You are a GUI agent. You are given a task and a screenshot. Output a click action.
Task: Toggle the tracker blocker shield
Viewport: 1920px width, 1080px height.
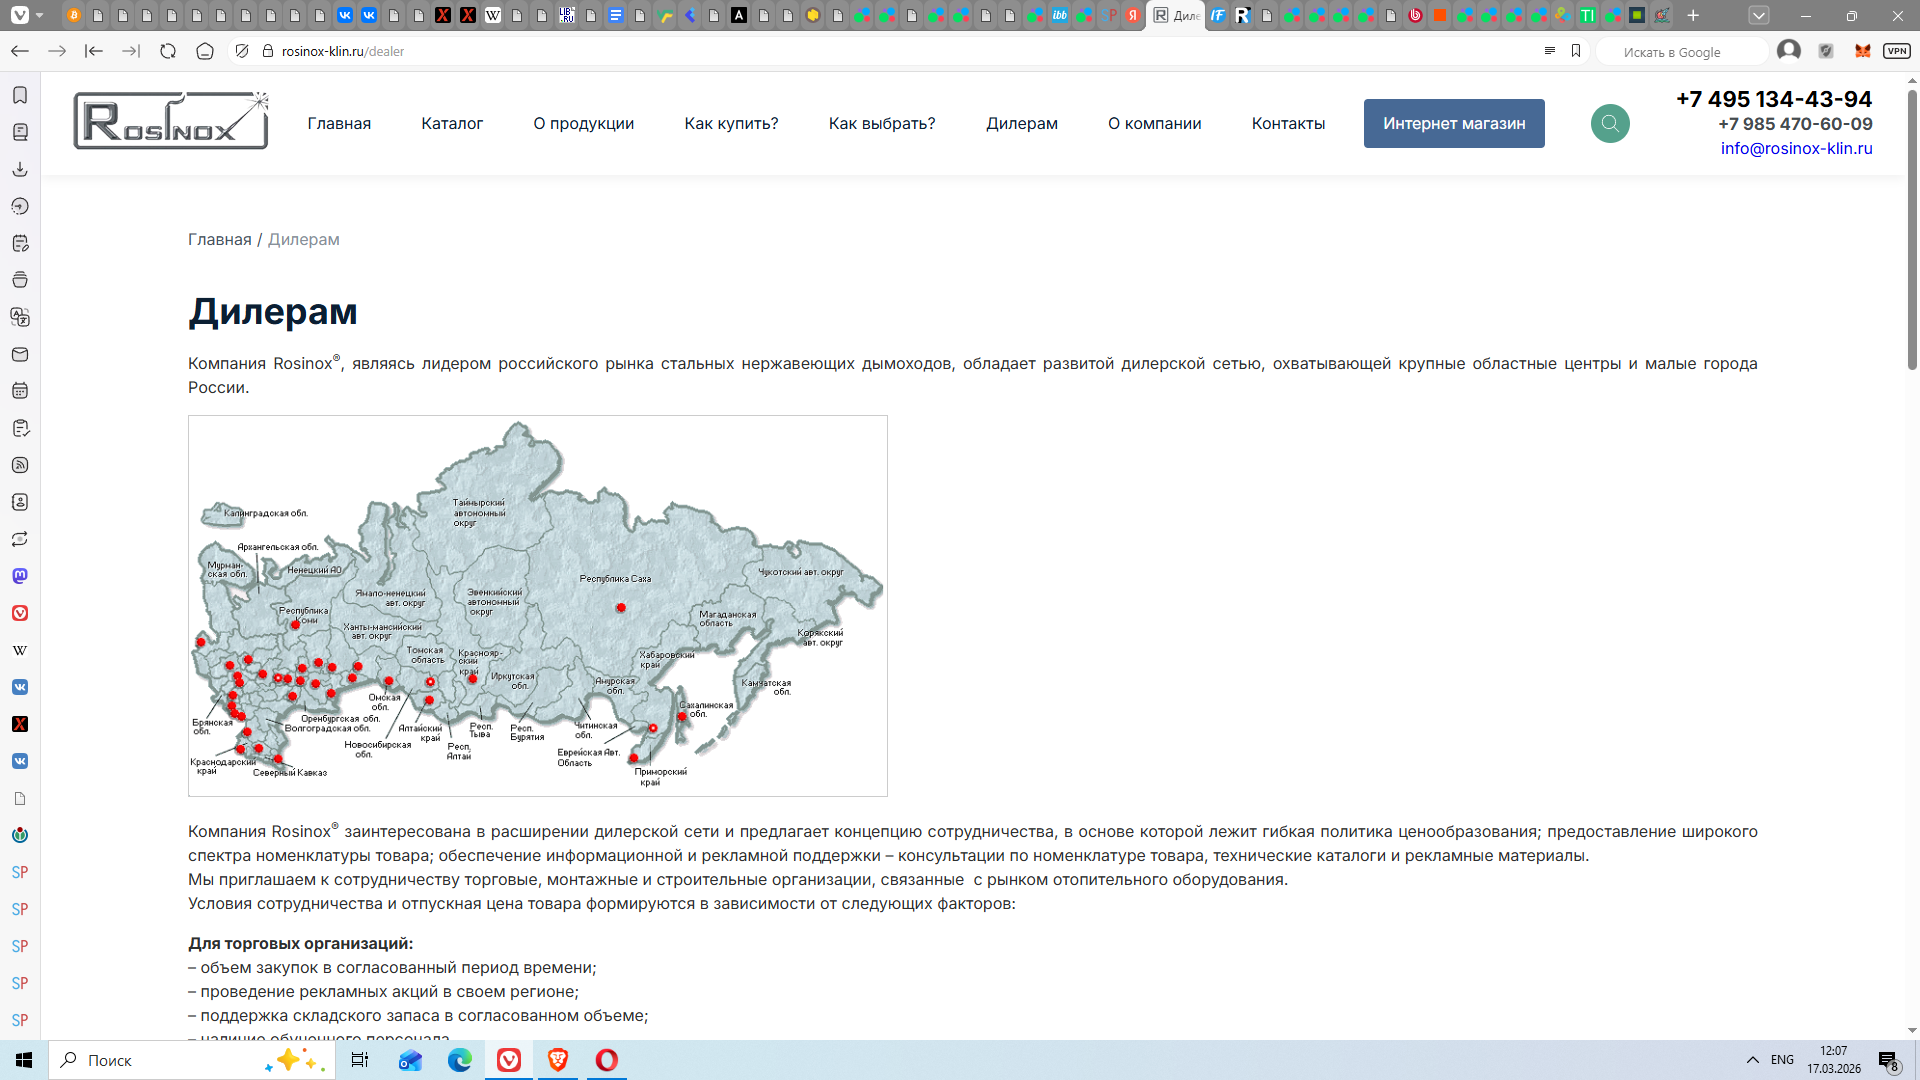click(242, 51)
